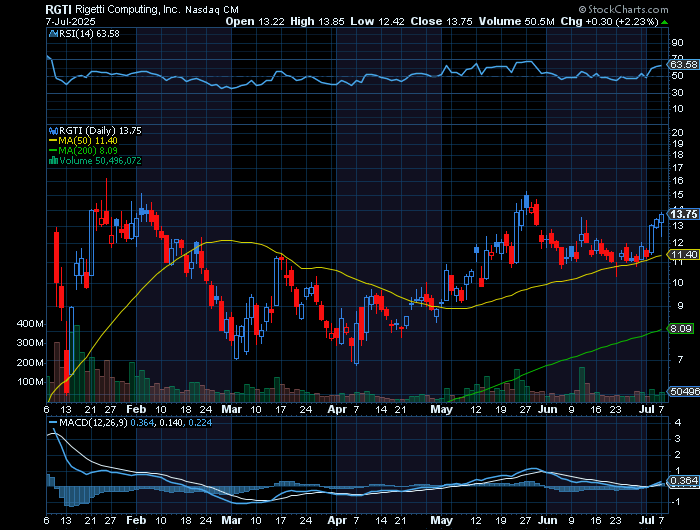This screenshot has width=700, height=530.
Task: Click the yellow 11.40 MA tag on right axis
Action: click(x=683, y=255)
